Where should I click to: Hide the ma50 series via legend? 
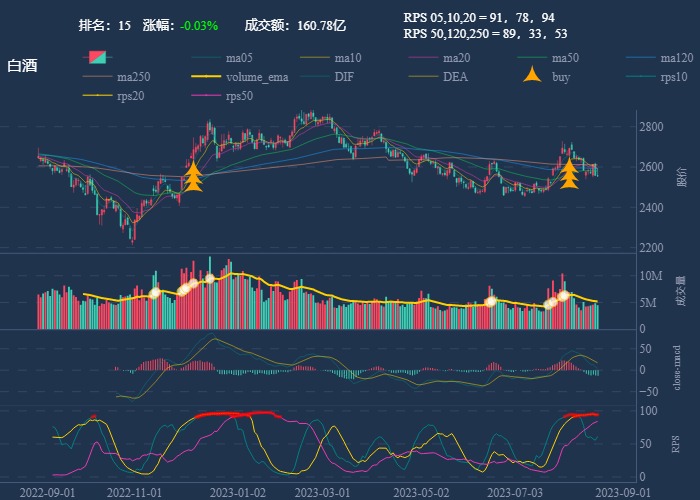(565, 57)
